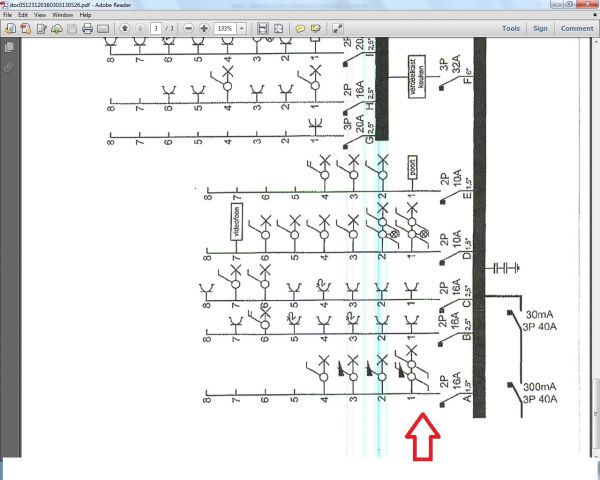Click the 300mA text in the diagram
This screenshot has width=600, height=480.
tap(540, 387)
